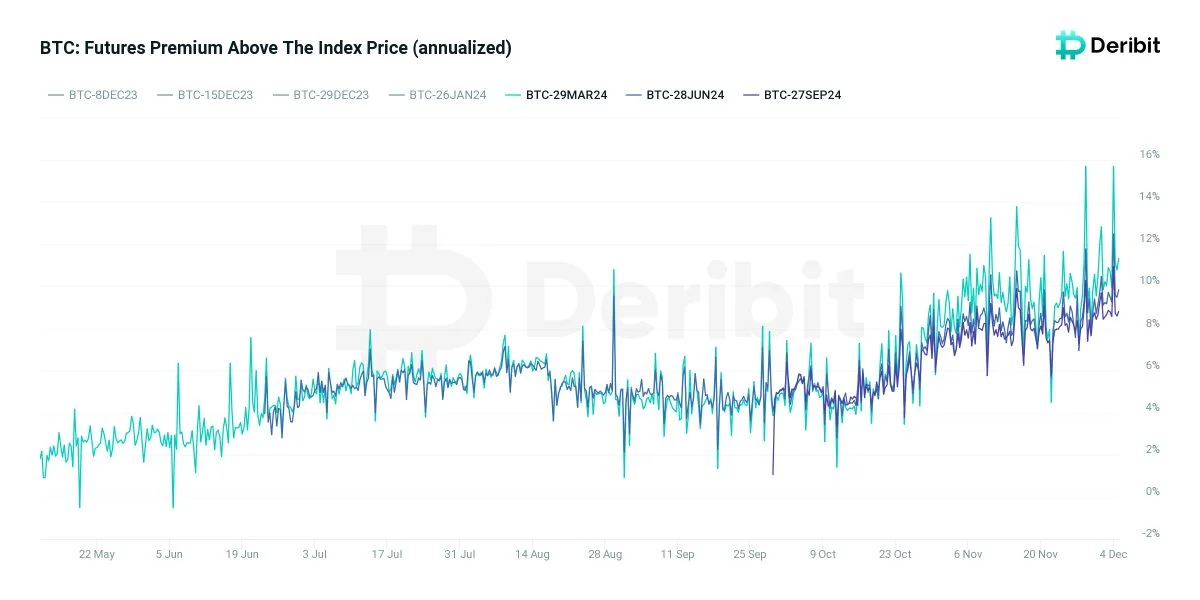Viewport: 1200px width, 600px height.
Task: Select the 14 Aug date tick
Action: pos(532,554)
